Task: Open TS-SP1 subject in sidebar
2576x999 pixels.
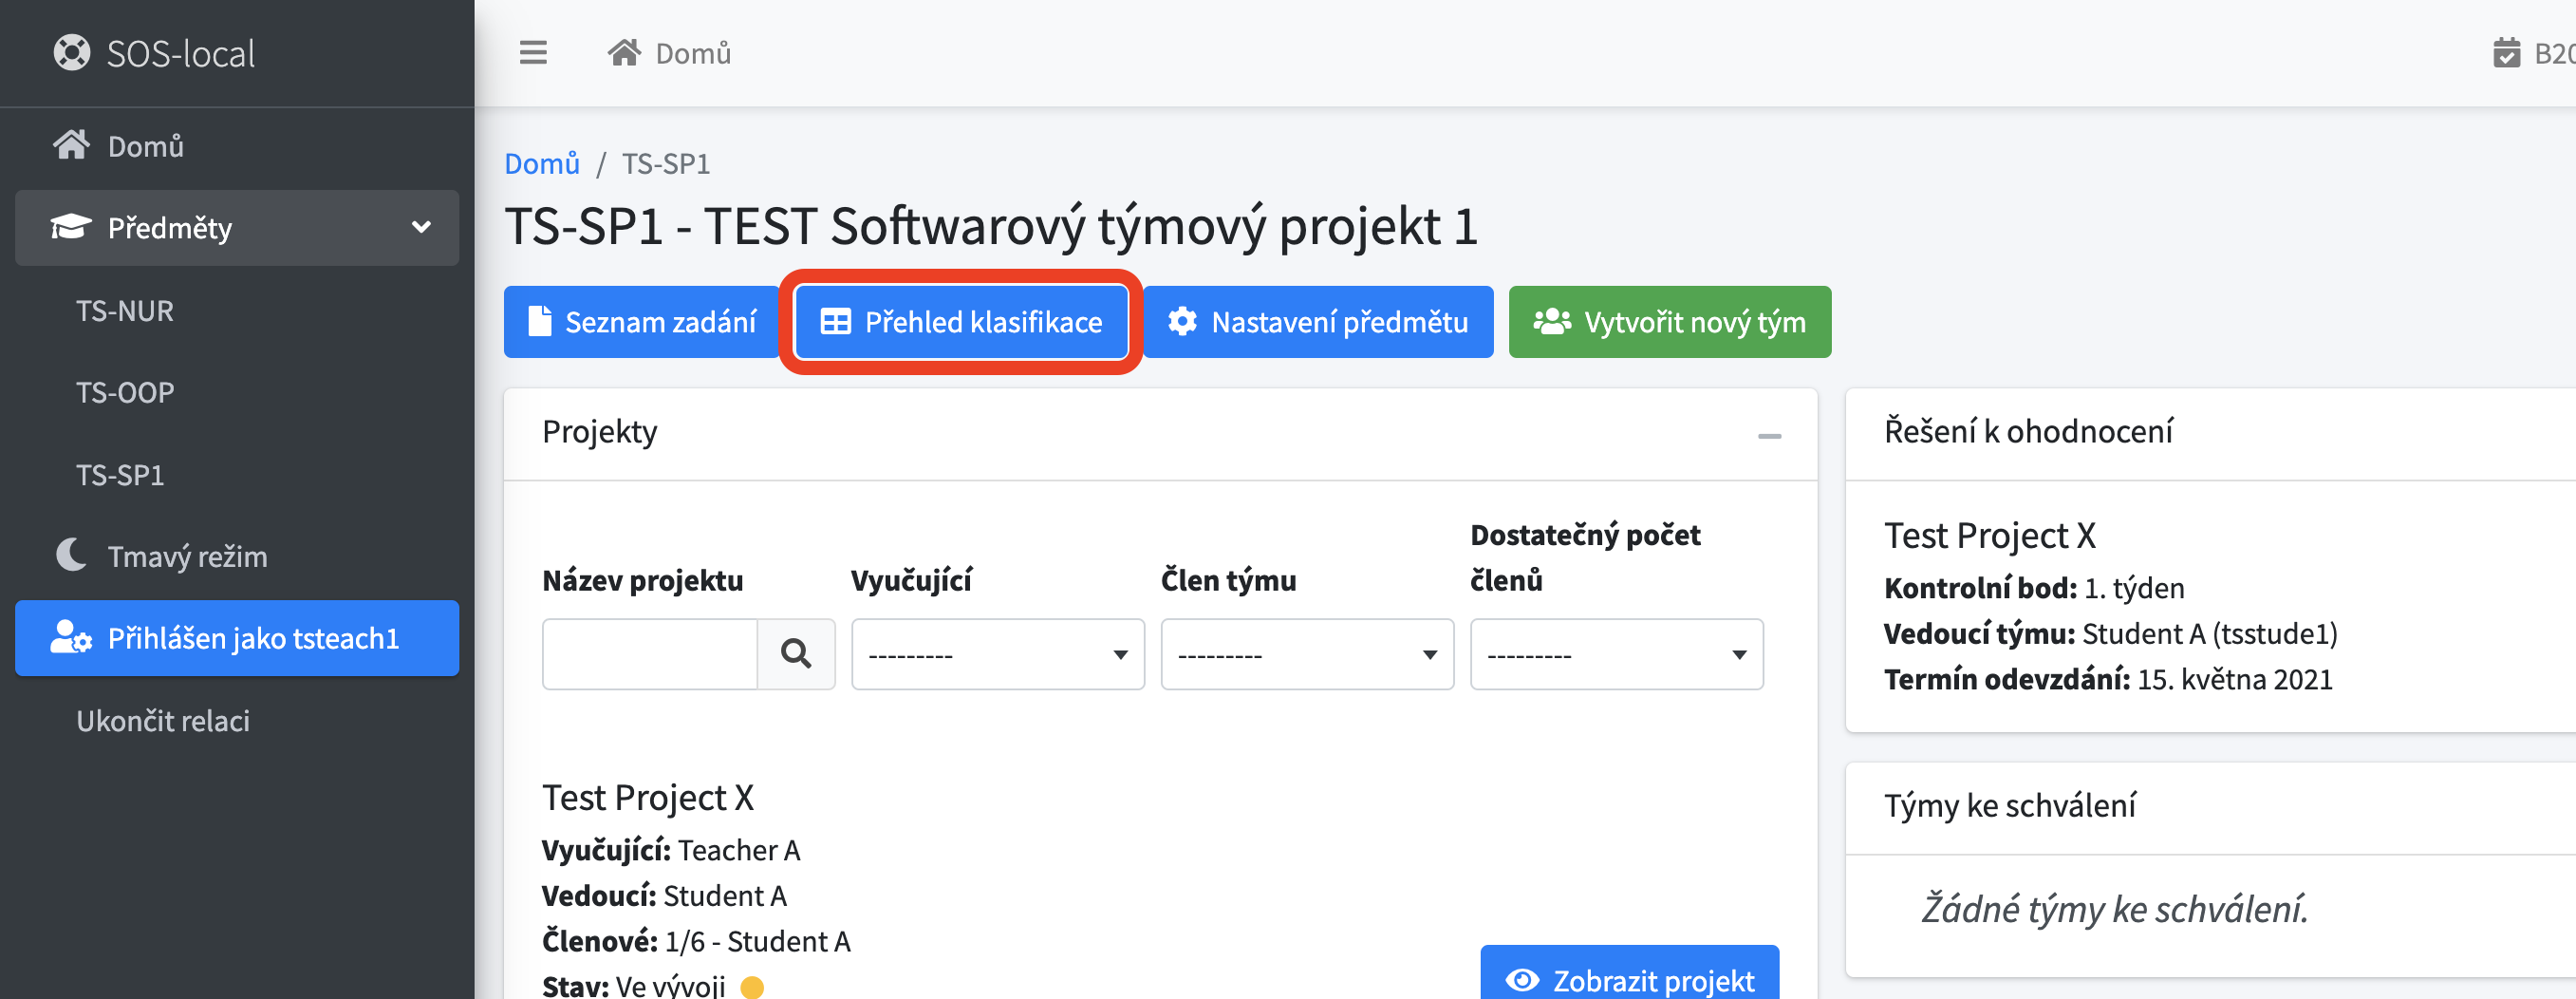Action: tap(120, 475)
